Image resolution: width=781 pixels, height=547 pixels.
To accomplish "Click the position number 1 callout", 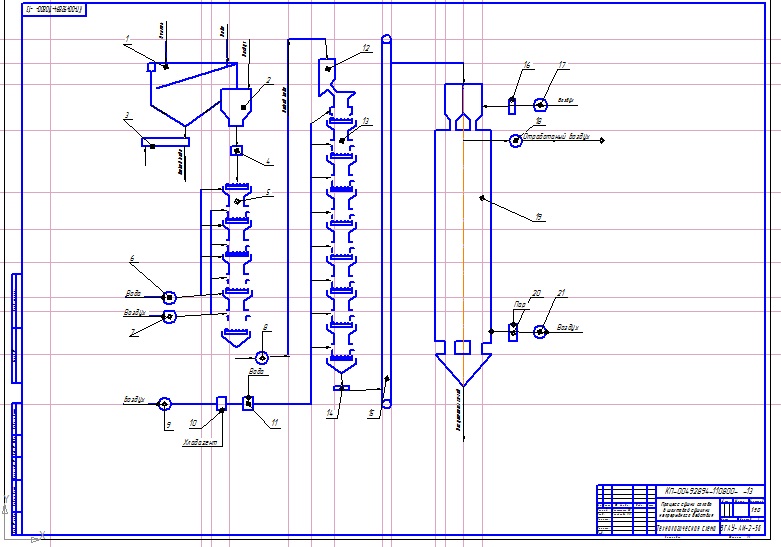I will (128, 39).
